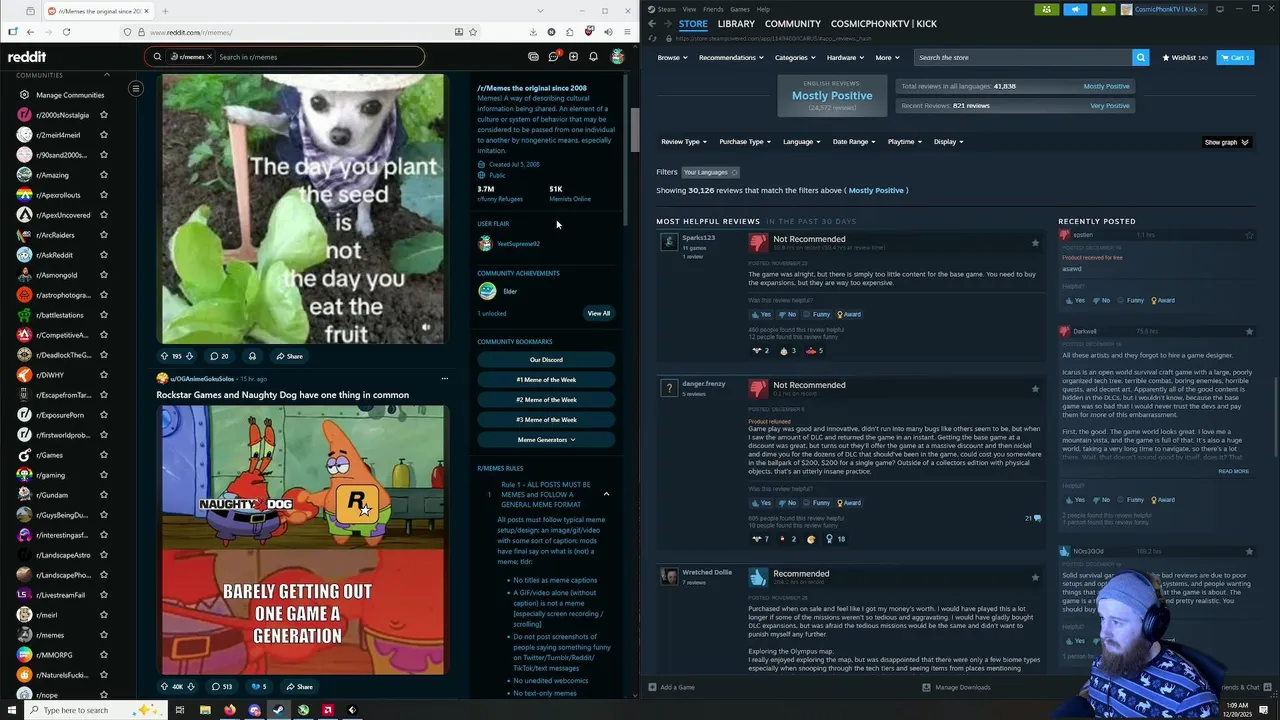Image resolution: width=1280 pixels, height=720 pixels.
Task: Bookmark the Reddit page with star icon
Action: tap(473, 32)
